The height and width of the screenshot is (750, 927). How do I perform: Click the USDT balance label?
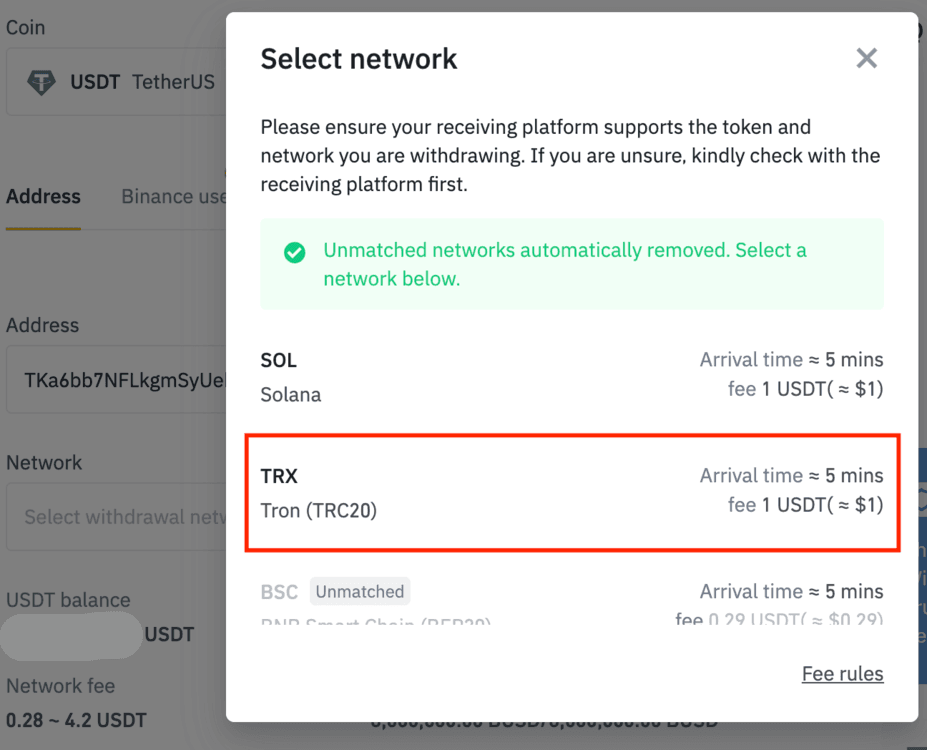[x=68, y=600]
